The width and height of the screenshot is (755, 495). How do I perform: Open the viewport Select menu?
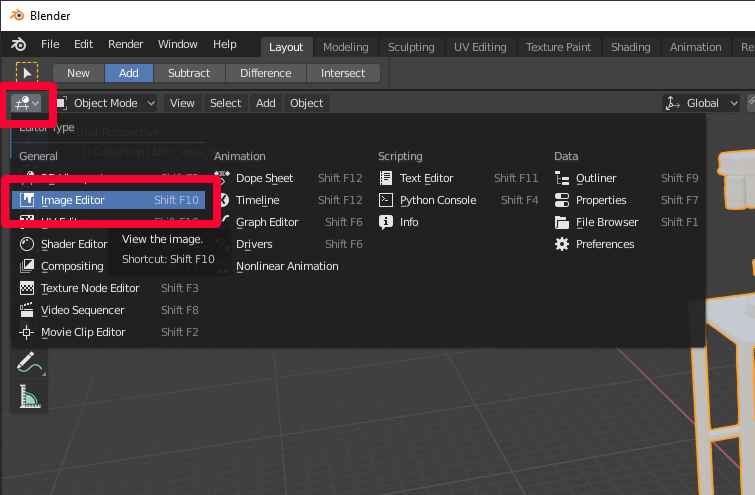[225, 103]
